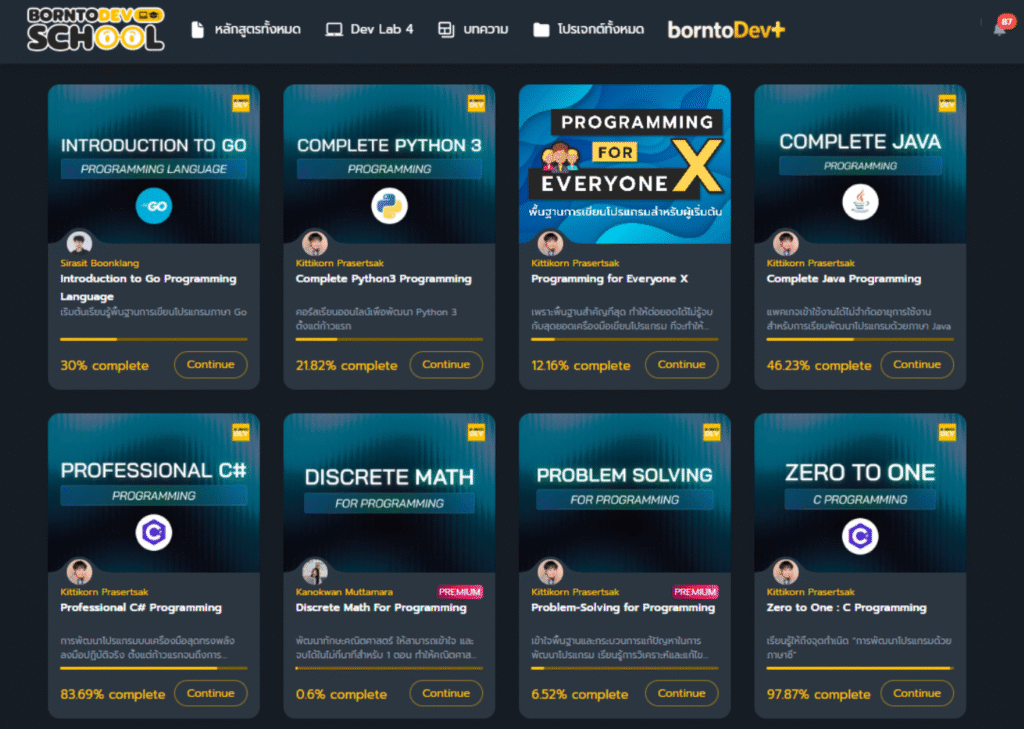This screenshot has width=1024, height=729.
Task: Click progress bar of Introduction to Go course
Action: pyautogui.click(x=153, y=340)
